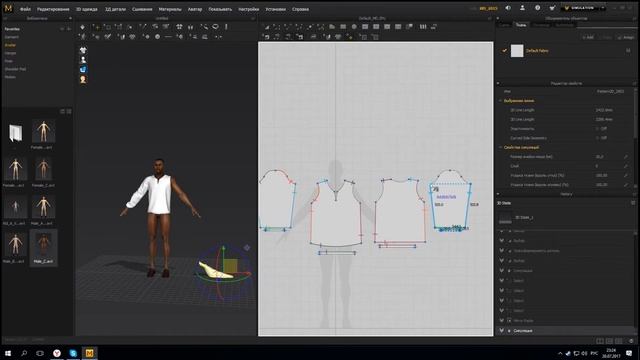Toggle avatar display icon in 3D view
Viewport: 640px width, 360px height.
click(83, 60)
